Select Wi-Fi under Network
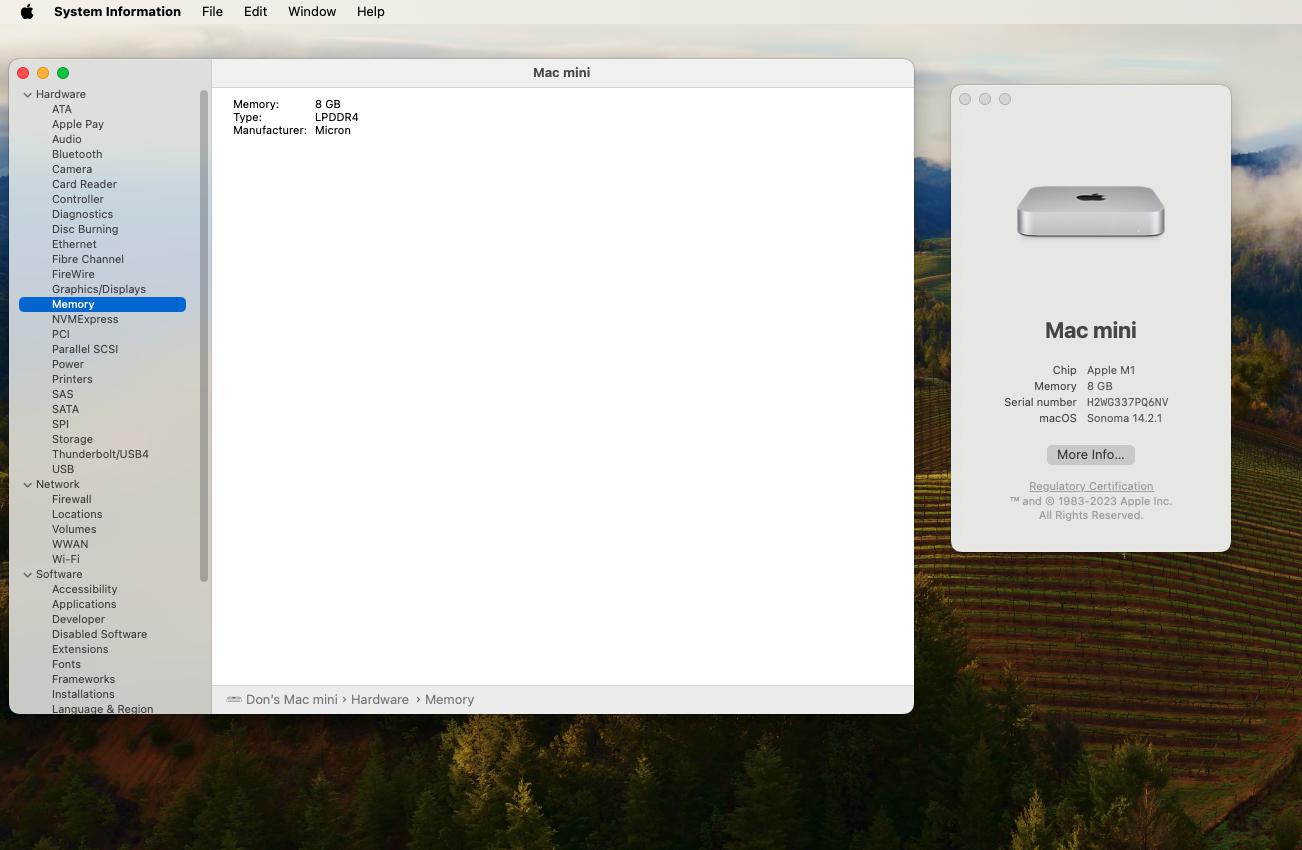Image resolution: width=1302 pixels, height=850 pixels. [x=66, y=559]
